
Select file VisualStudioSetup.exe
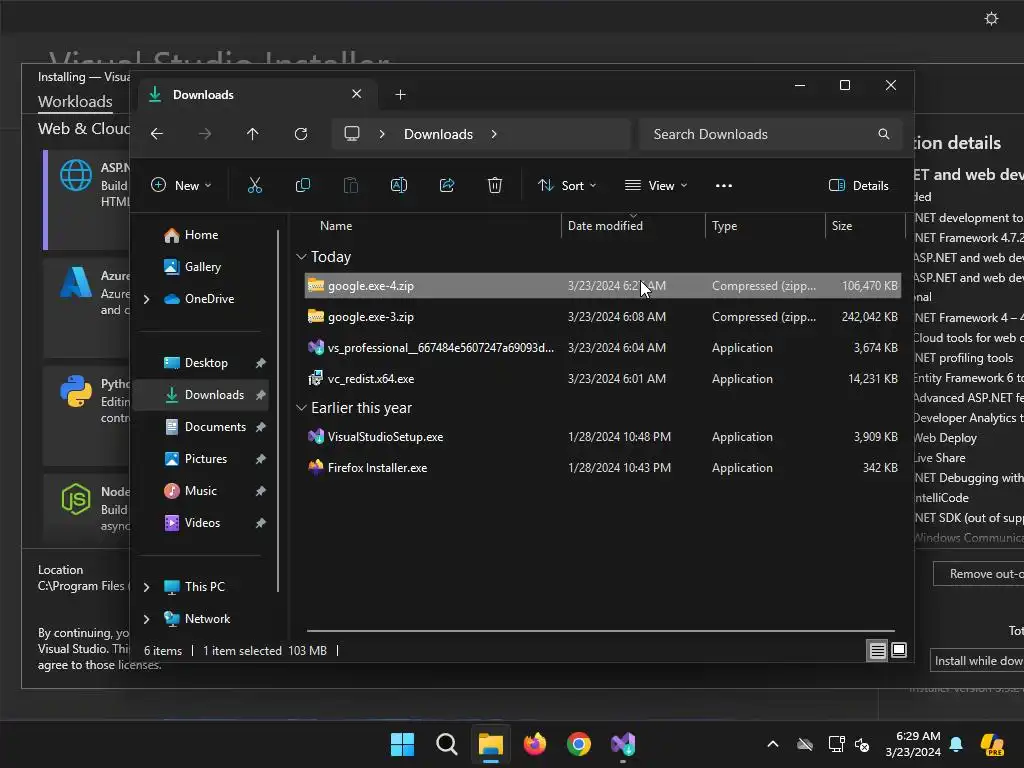(603, 437)
